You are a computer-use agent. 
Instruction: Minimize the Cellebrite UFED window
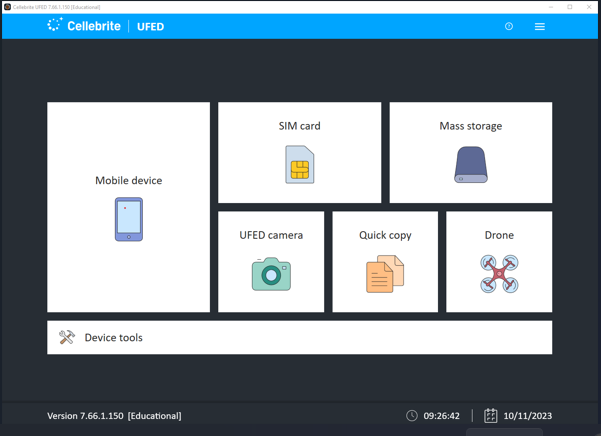pyautogui.click(x=551, y=7)
